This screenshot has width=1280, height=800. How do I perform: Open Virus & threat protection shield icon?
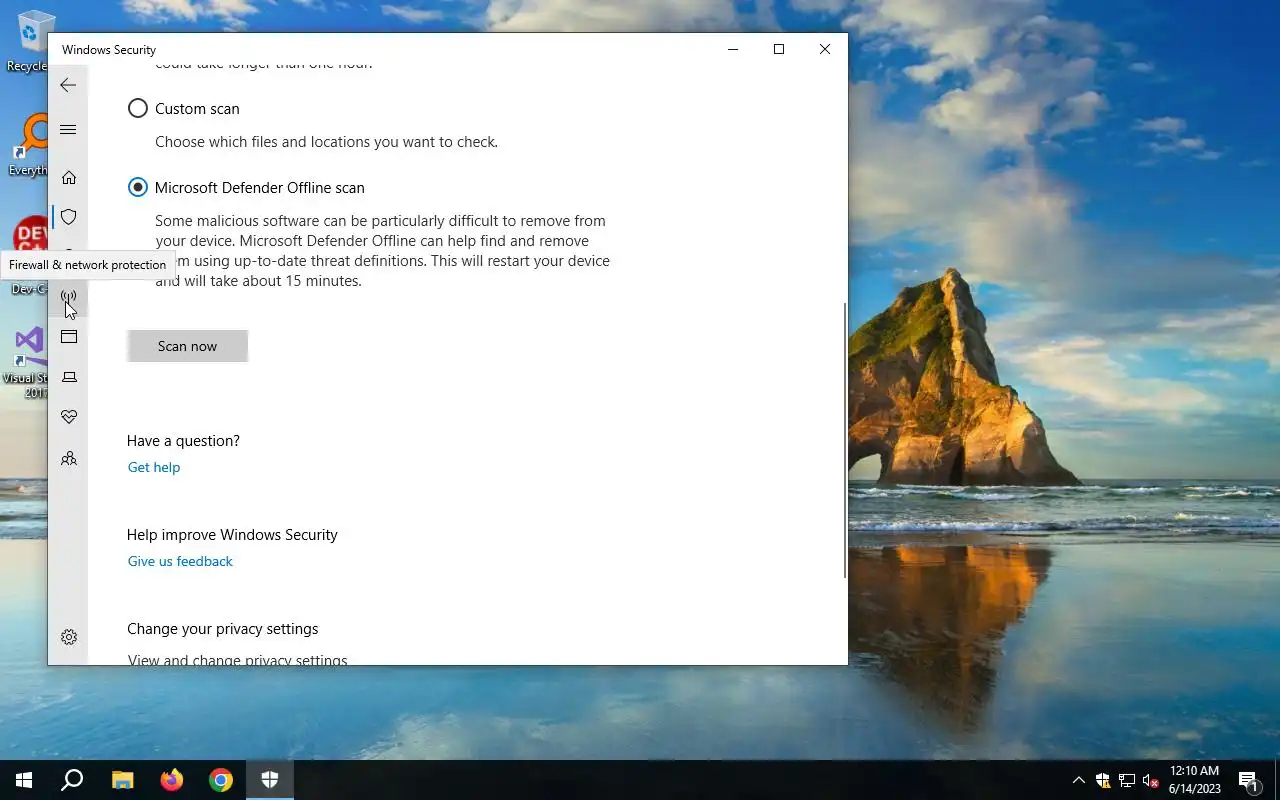coord(69,217)
